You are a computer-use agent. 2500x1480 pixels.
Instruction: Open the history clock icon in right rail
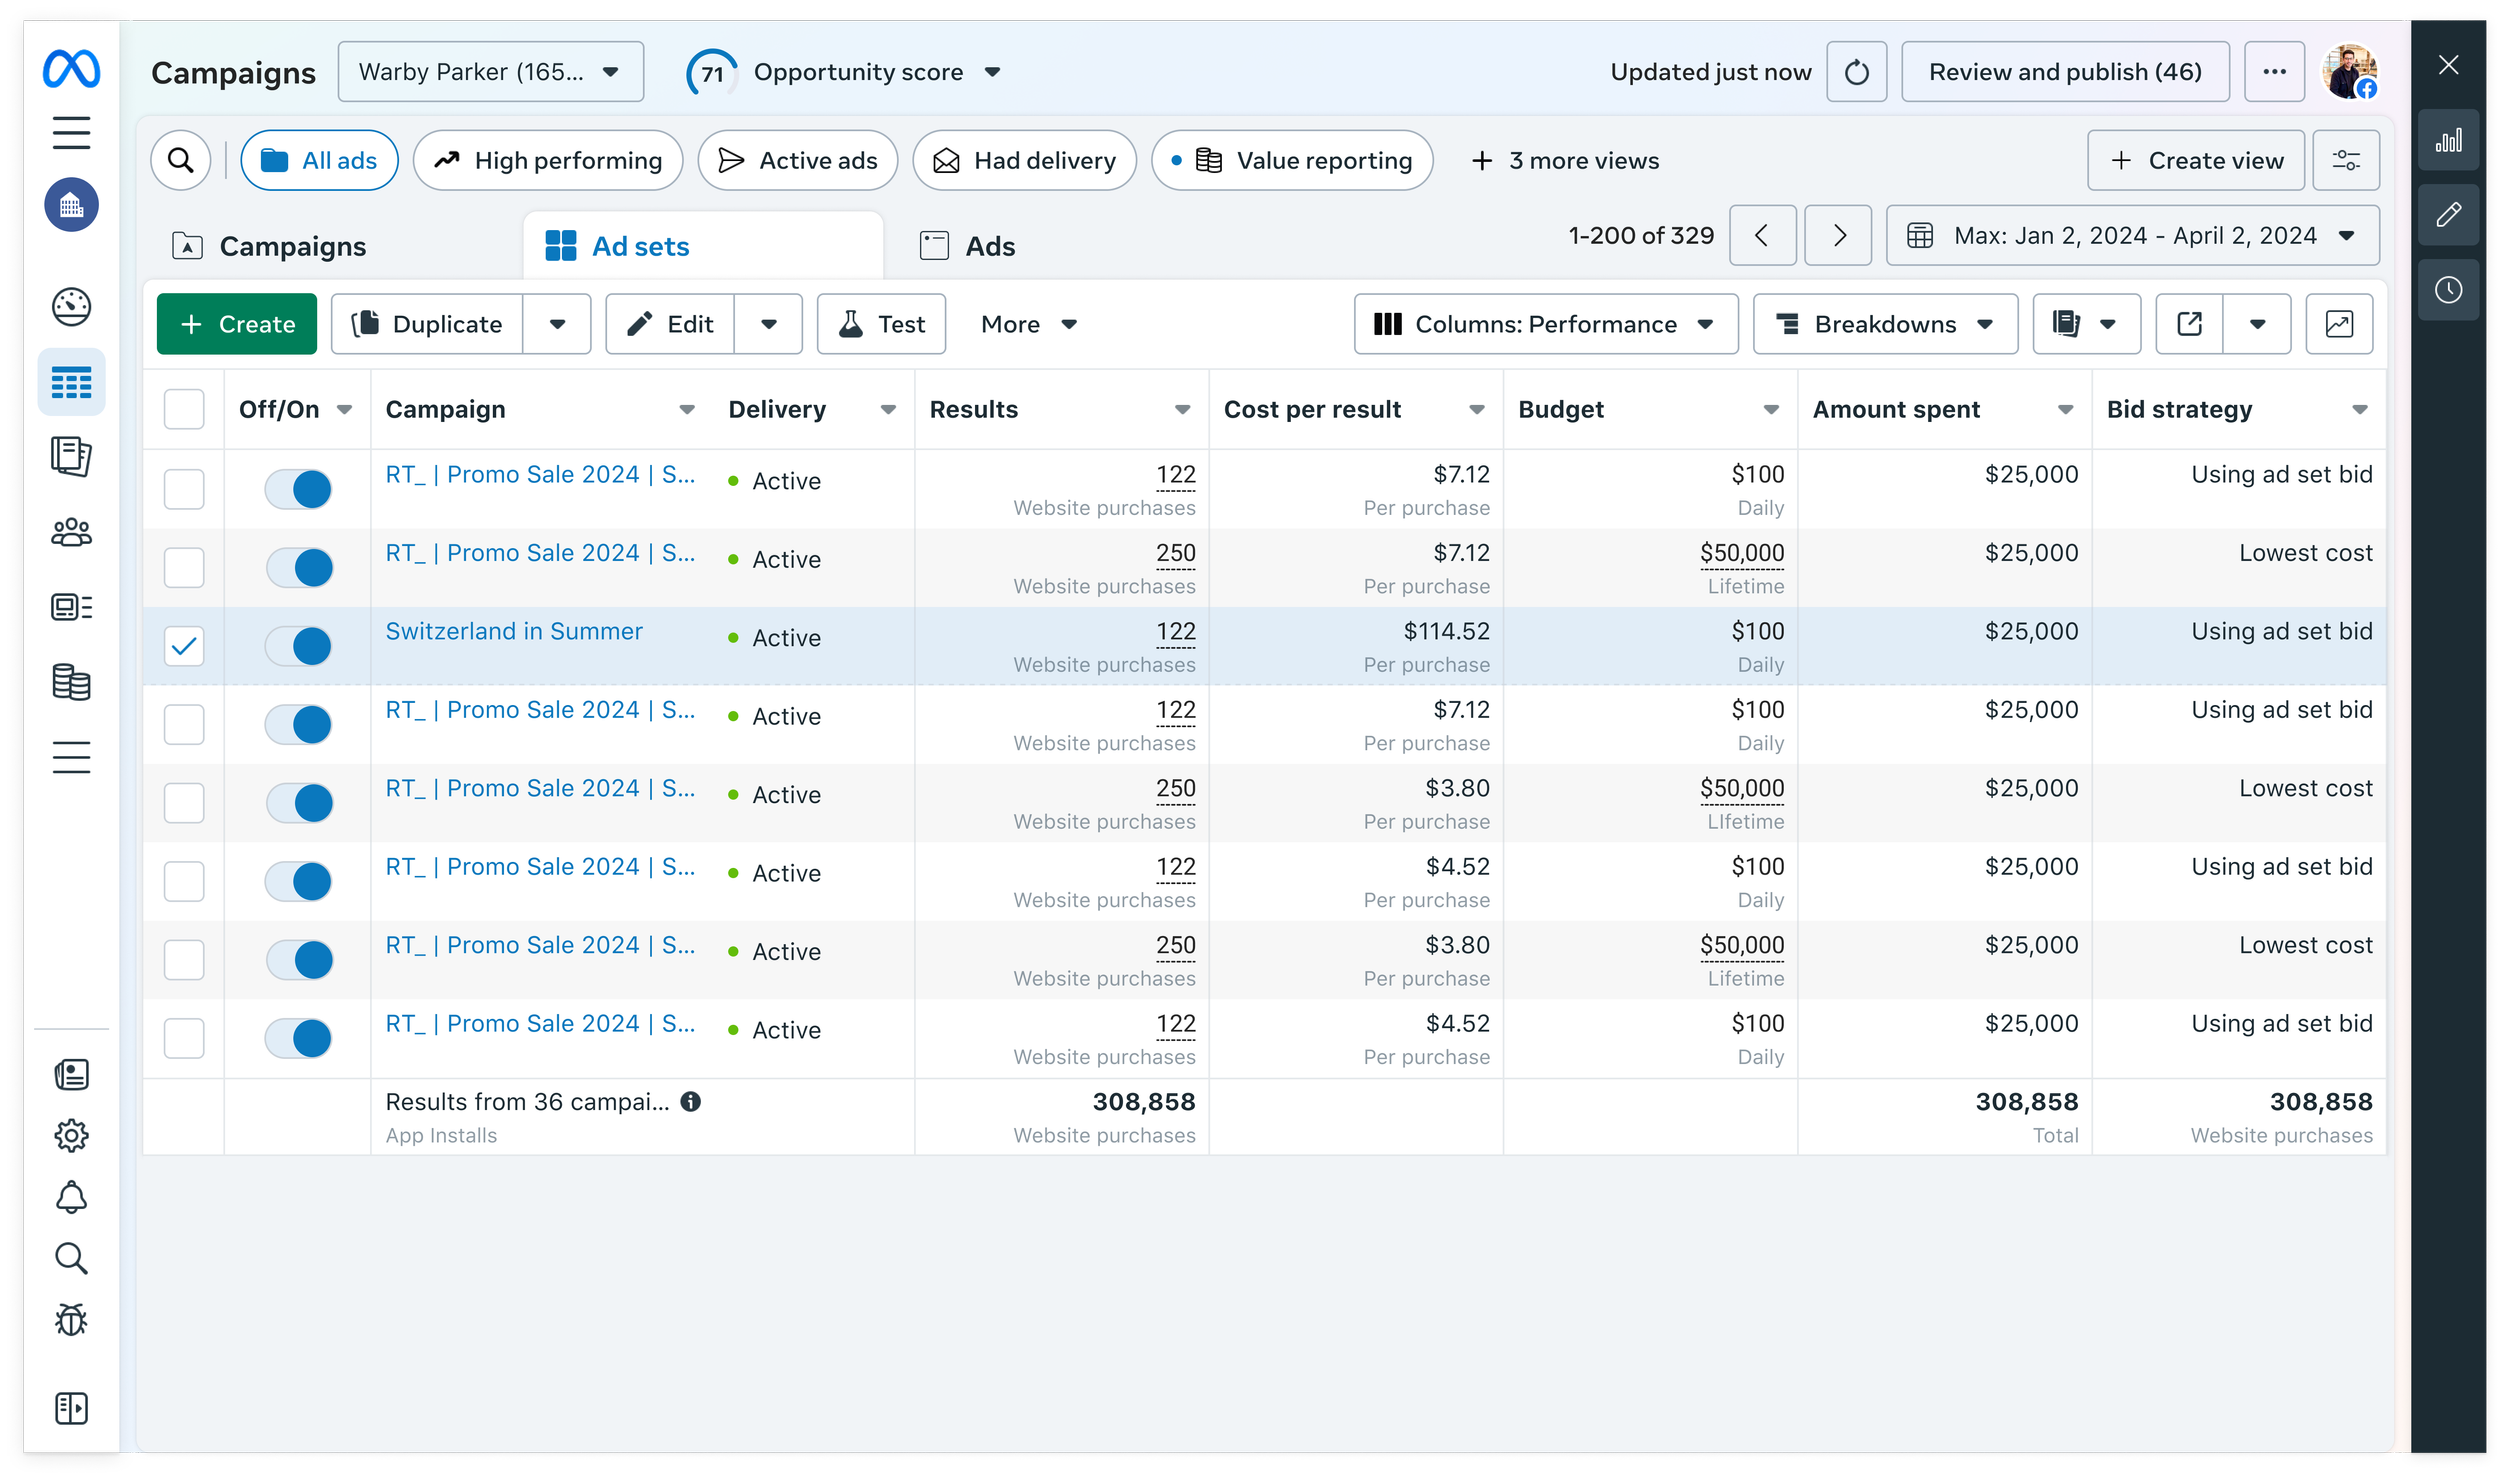(x=2448, y=290)
